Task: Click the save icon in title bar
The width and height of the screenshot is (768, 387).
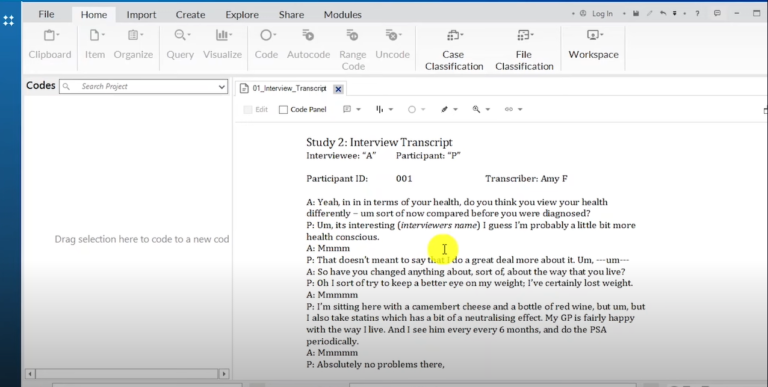Action: pyautogui.click(x=636, y=14)
